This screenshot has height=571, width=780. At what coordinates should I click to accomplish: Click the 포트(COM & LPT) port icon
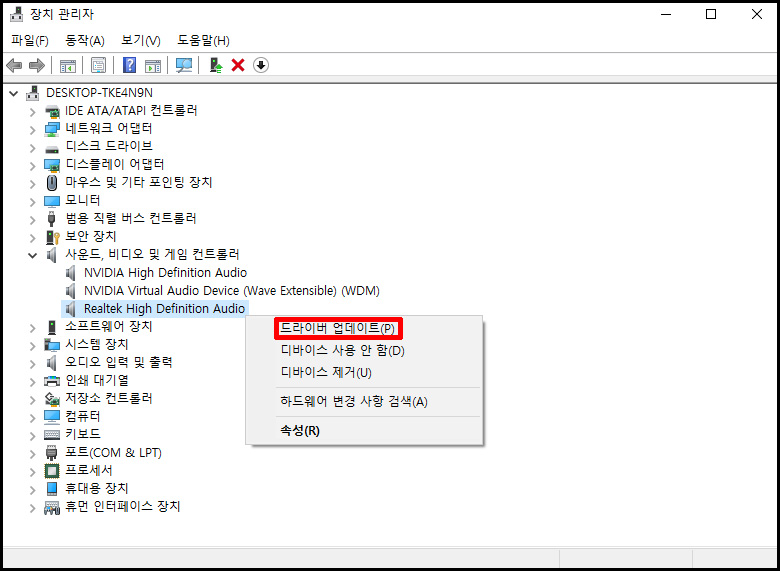(x=52, y=453)
